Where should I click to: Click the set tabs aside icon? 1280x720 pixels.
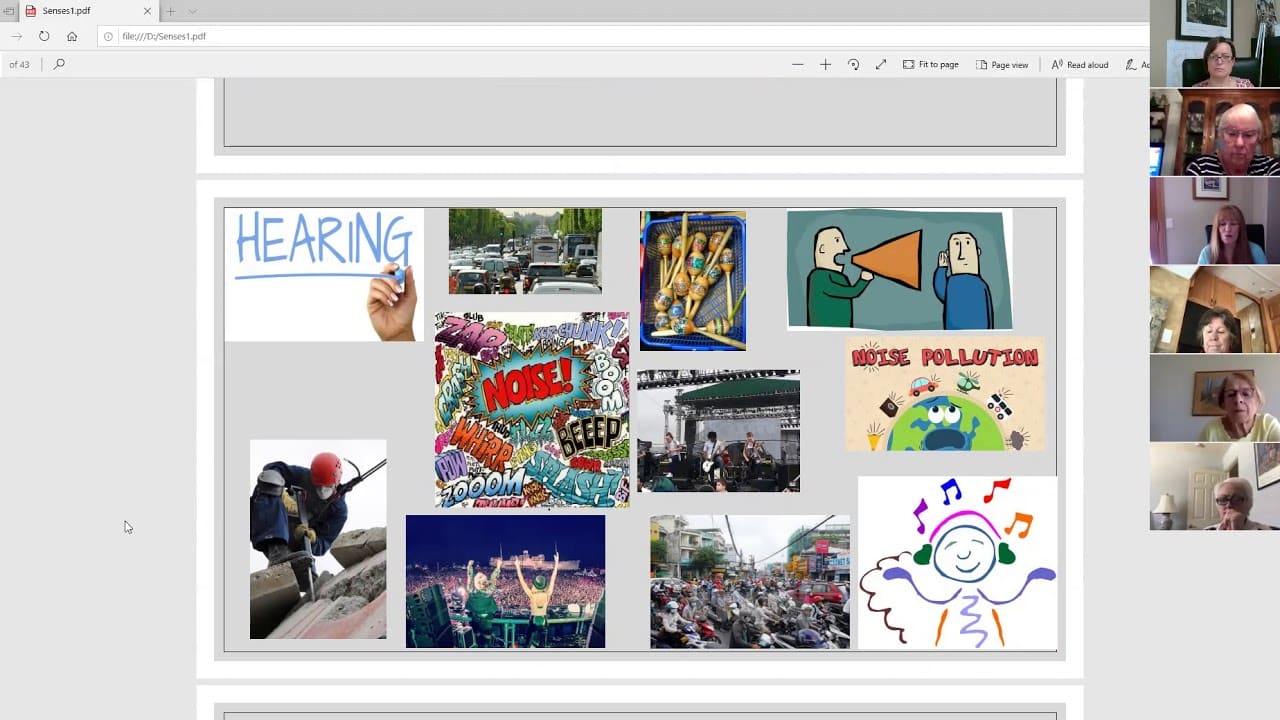click(x=9, y=11)
